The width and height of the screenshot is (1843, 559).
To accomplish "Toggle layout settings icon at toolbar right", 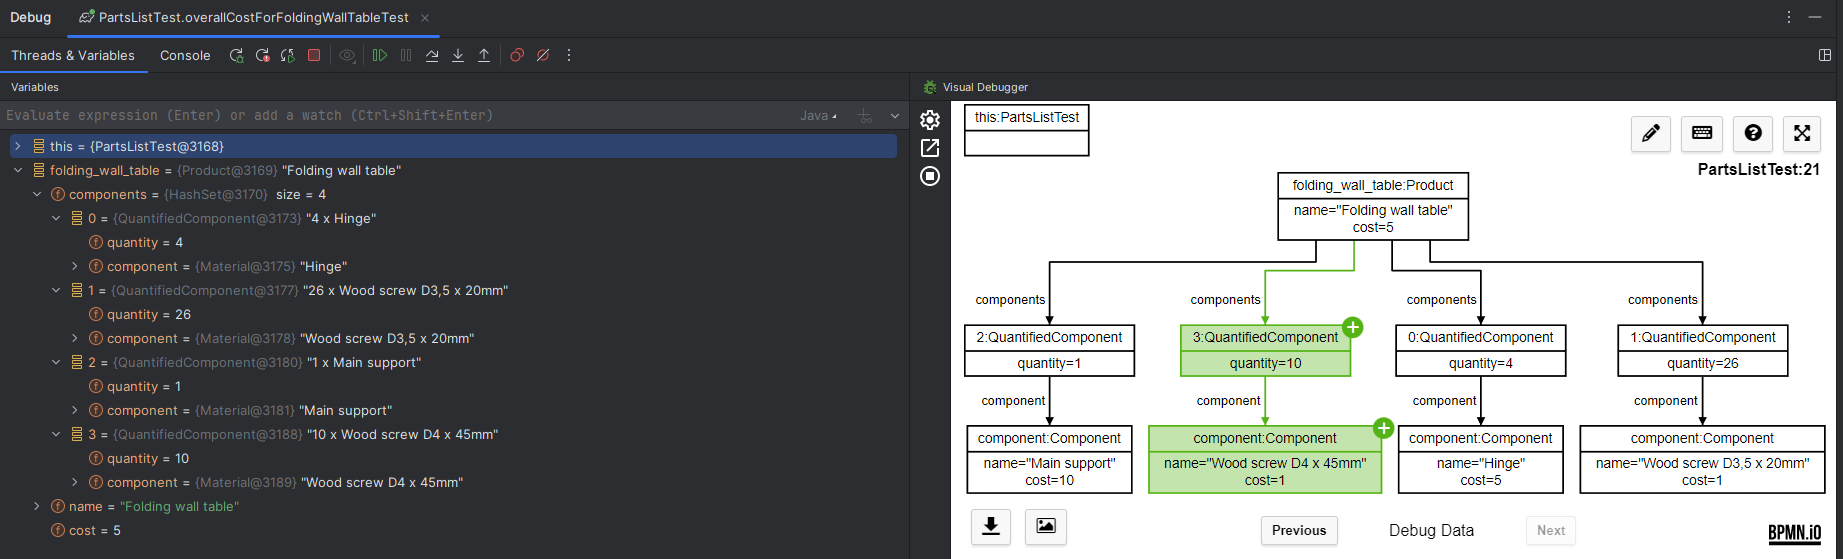I will pyautogui.click(x=1825, y=56).
